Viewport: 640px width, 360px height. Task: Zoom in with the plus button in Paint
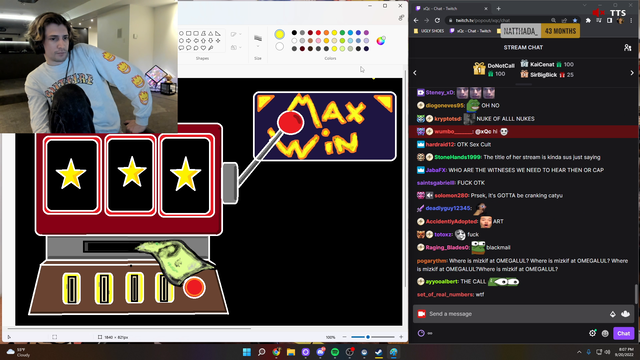(401, 337)
